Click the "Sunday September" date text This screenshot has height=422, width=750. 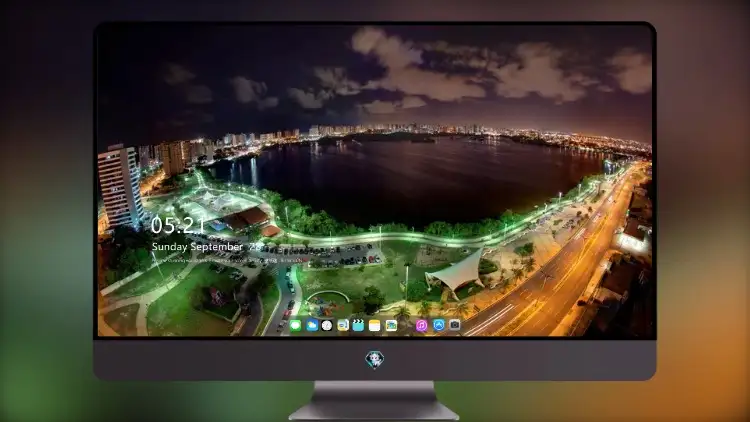click(198, 247)
